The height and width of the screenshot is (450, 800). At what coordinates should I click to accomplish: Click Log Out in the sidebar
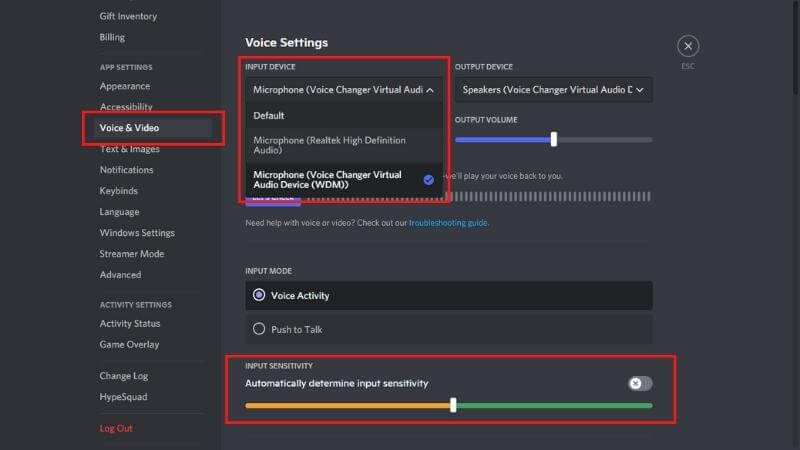point(116,429)
